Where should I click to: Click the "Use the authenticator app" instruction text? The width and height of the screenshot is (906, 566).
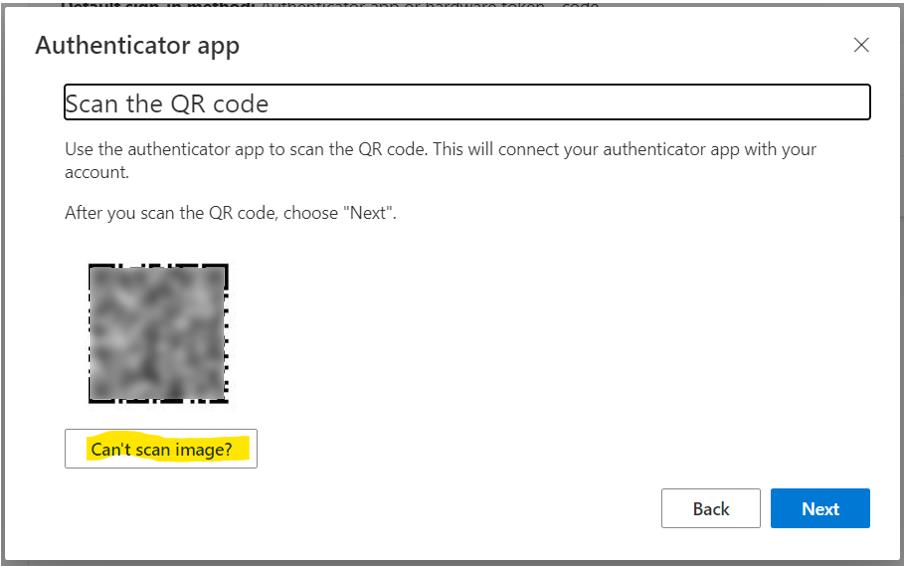click(440, 160)
